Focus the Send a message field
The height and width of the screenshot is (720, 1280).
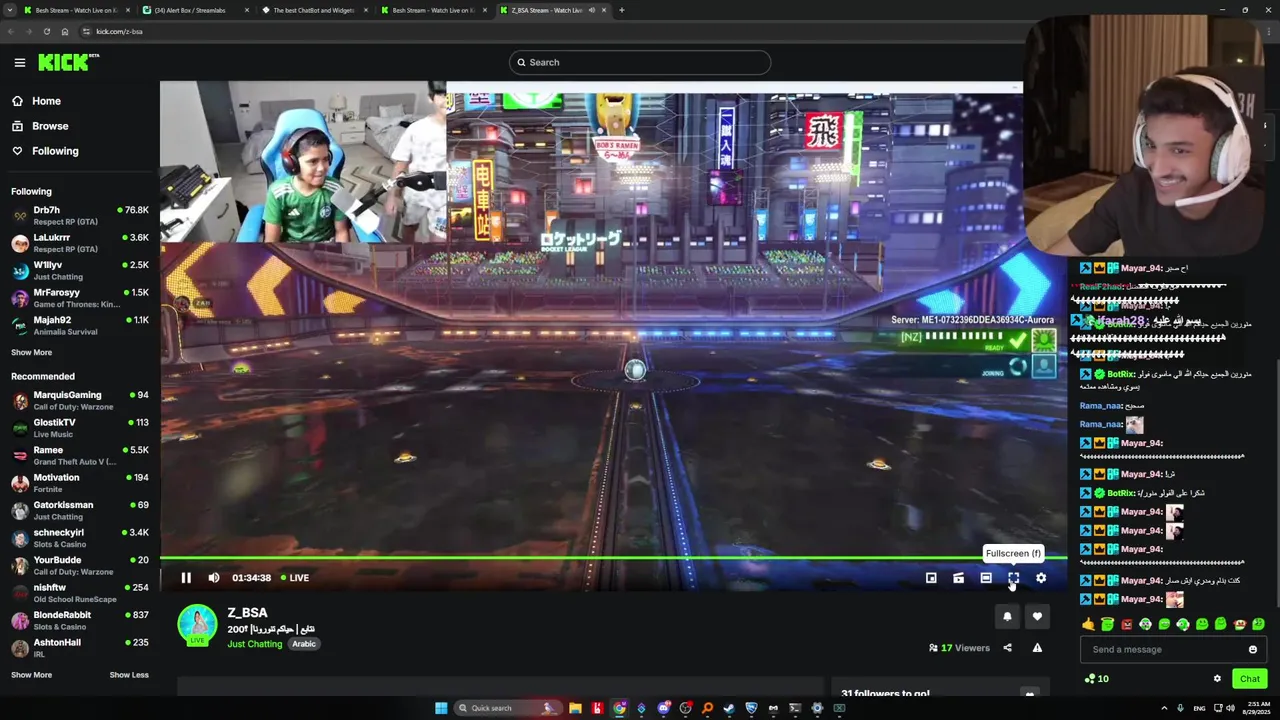[1172, 650]
